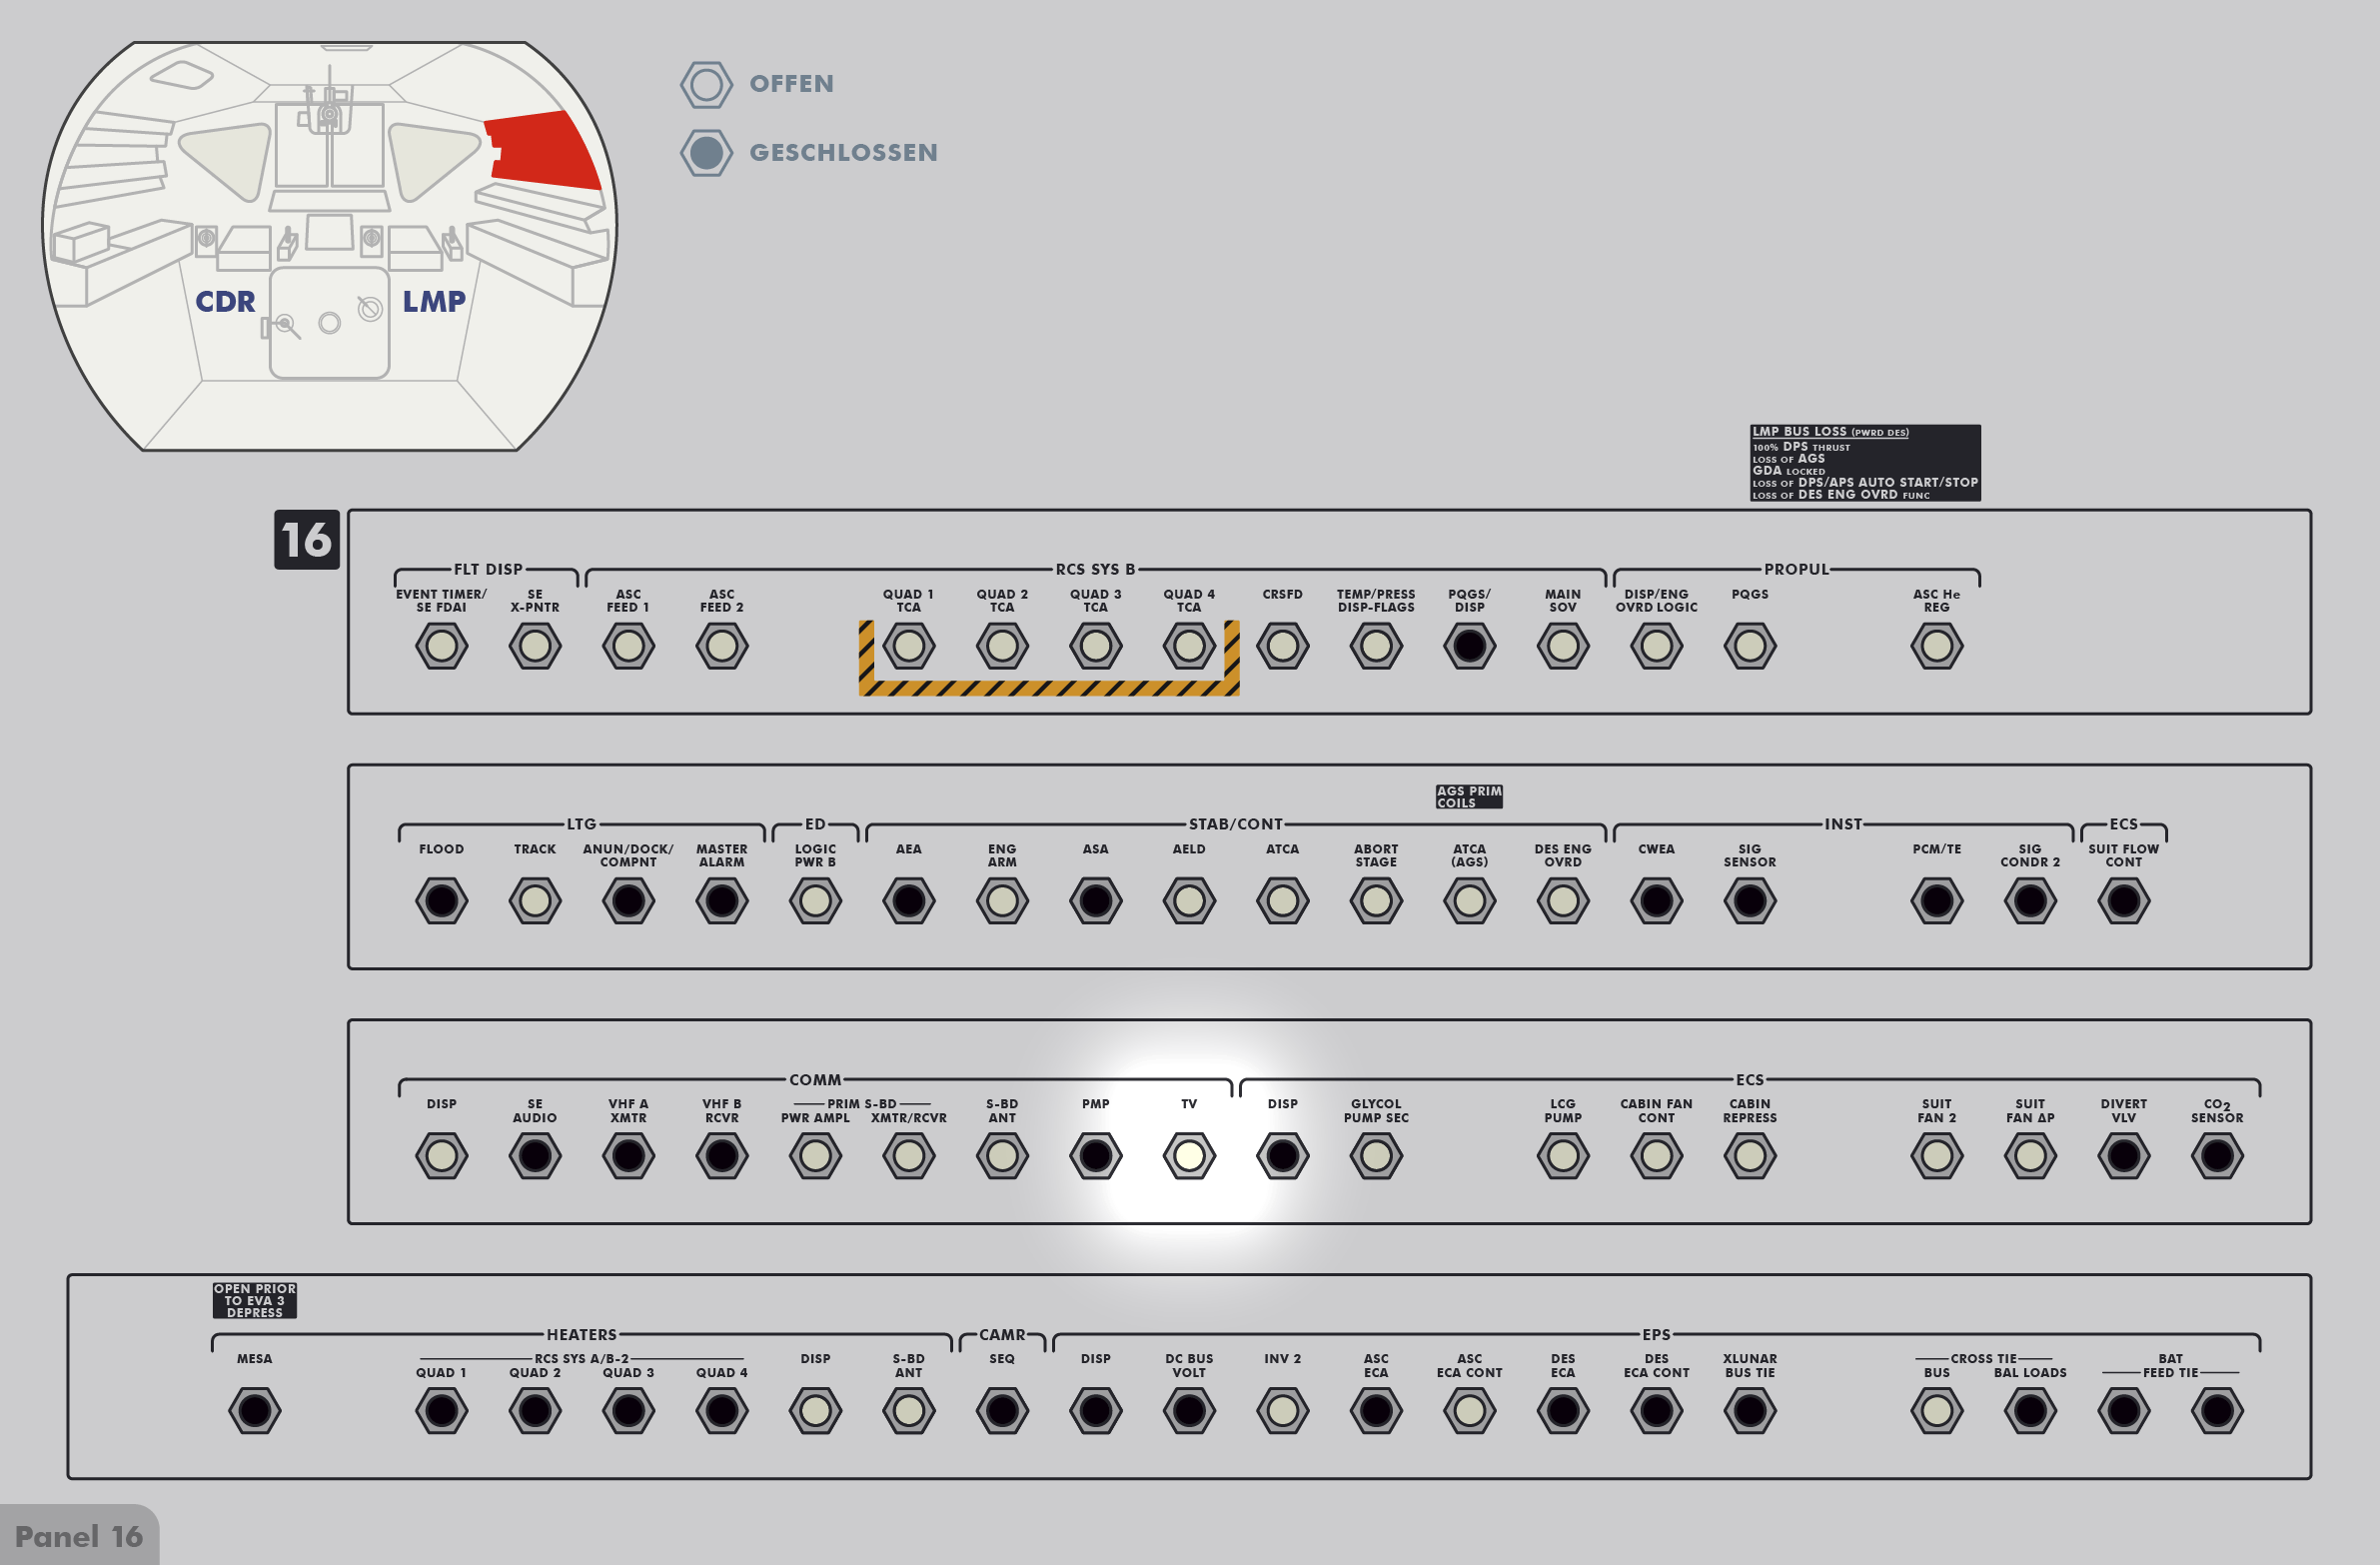
Task: Click the OFFEN legend hexagon symbol
Action: coord(706,84)
